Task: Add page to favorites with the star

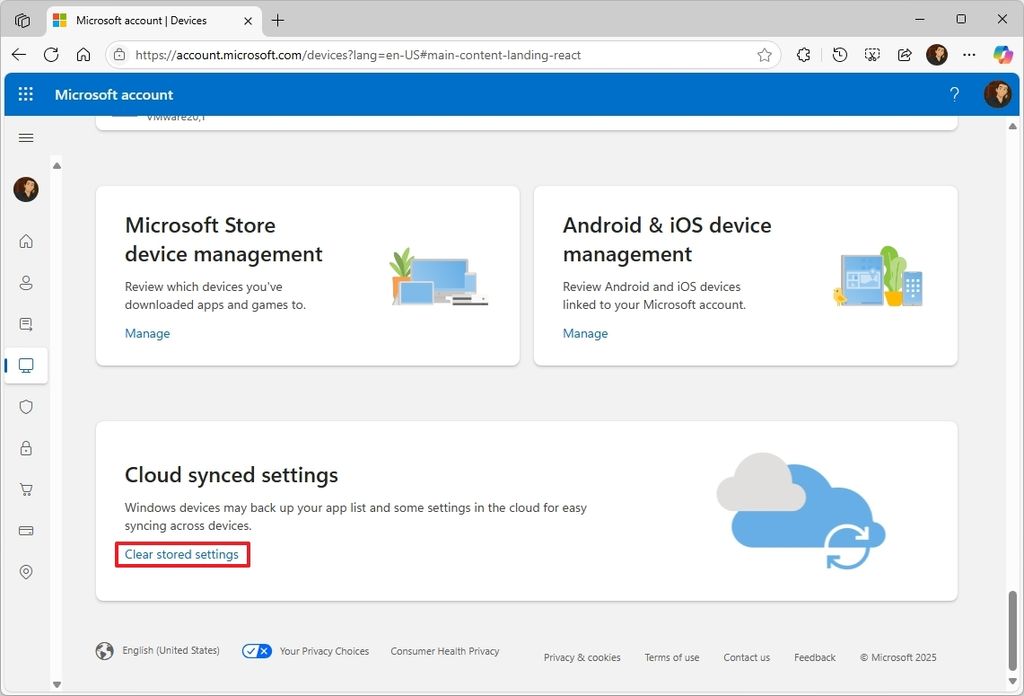Action: [765, 55]
